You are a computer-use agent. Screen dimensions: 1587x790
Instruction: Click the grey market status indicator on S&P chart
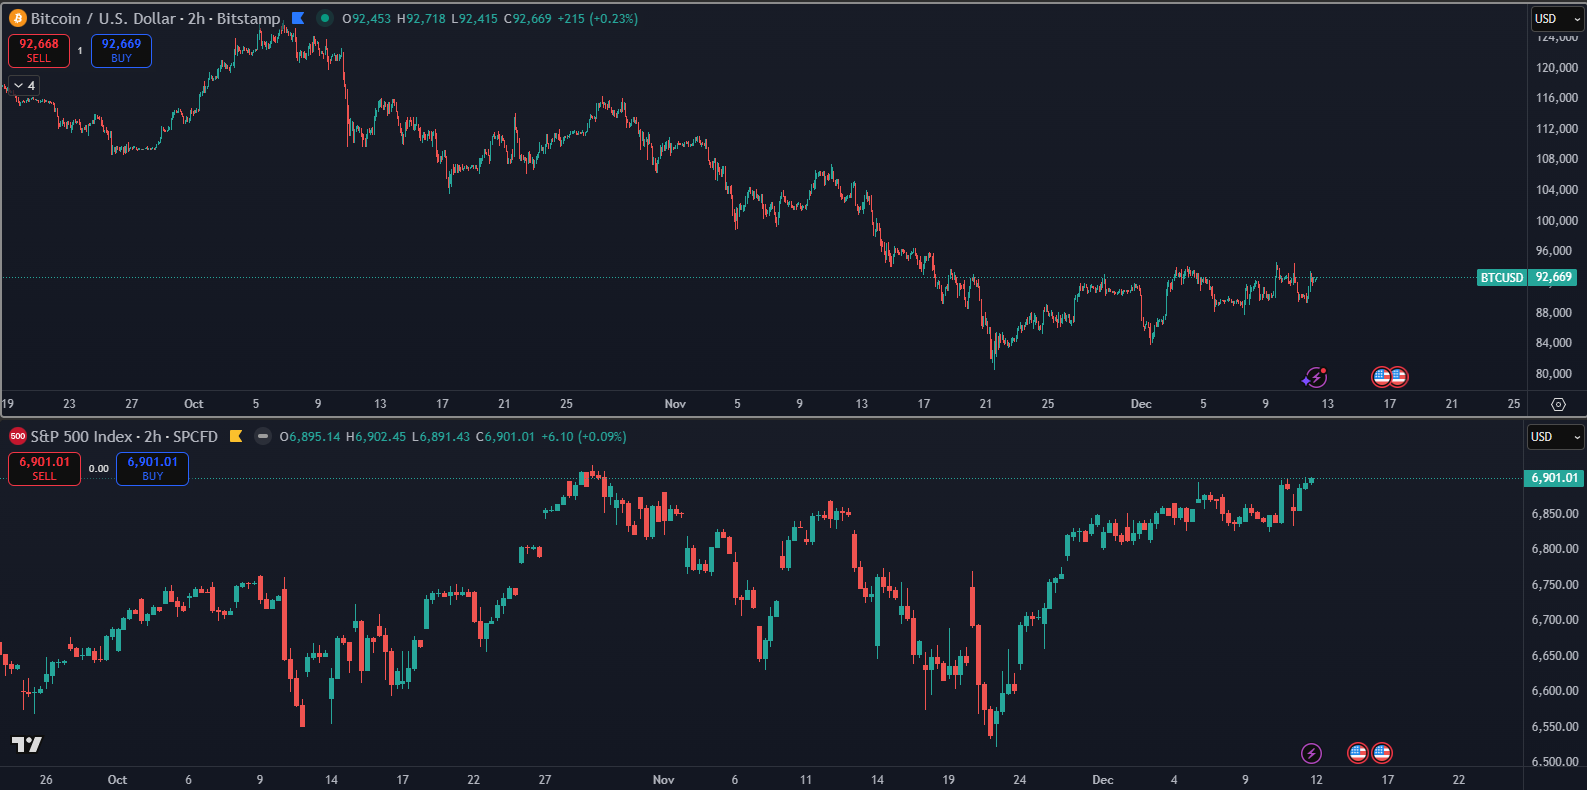click(262, 436)
